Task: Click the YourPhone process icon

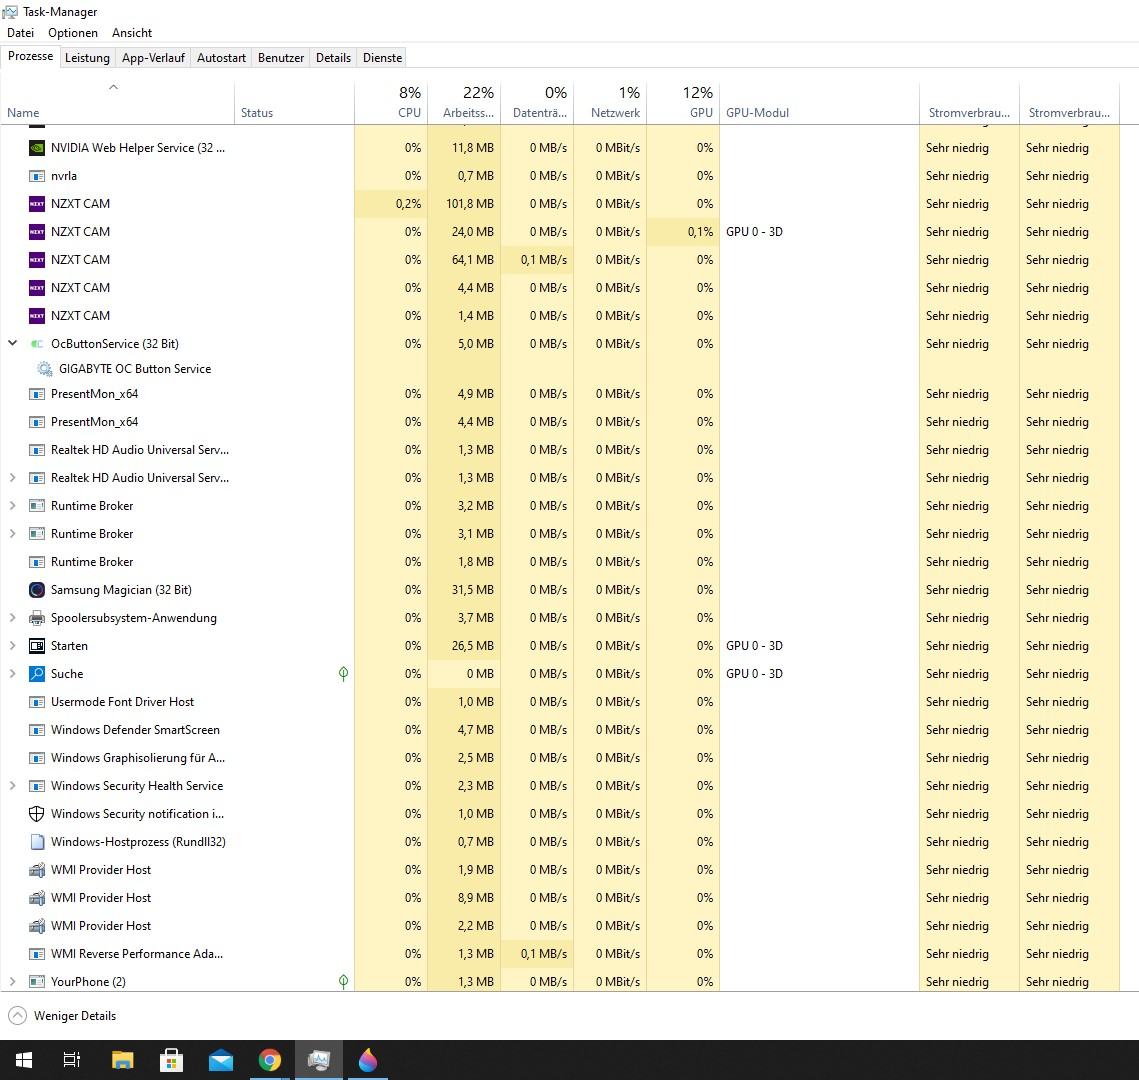Action: click(36, 982)
